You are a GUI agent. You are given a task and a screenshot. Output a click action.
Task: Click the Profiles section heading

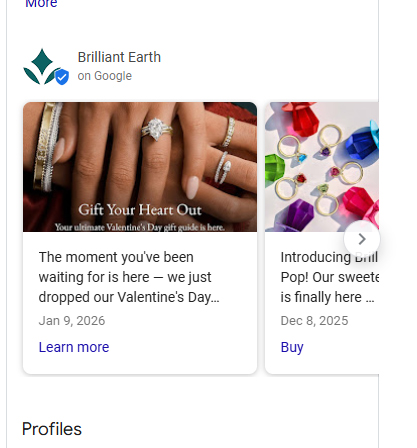pyautogui.click(x=52, y=429)
